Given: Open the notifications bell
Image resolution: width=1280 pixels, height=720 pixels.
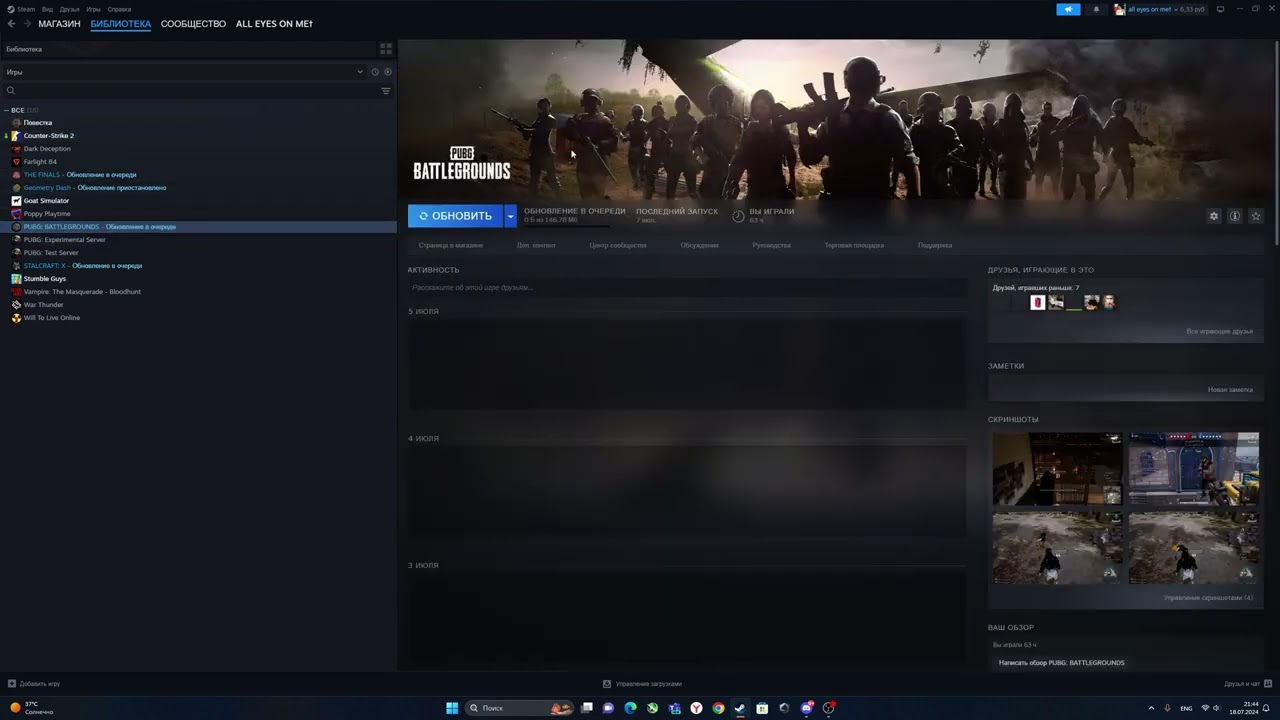Looking at the screenshot, I should pyautogui.click(x=1096, y=9).
